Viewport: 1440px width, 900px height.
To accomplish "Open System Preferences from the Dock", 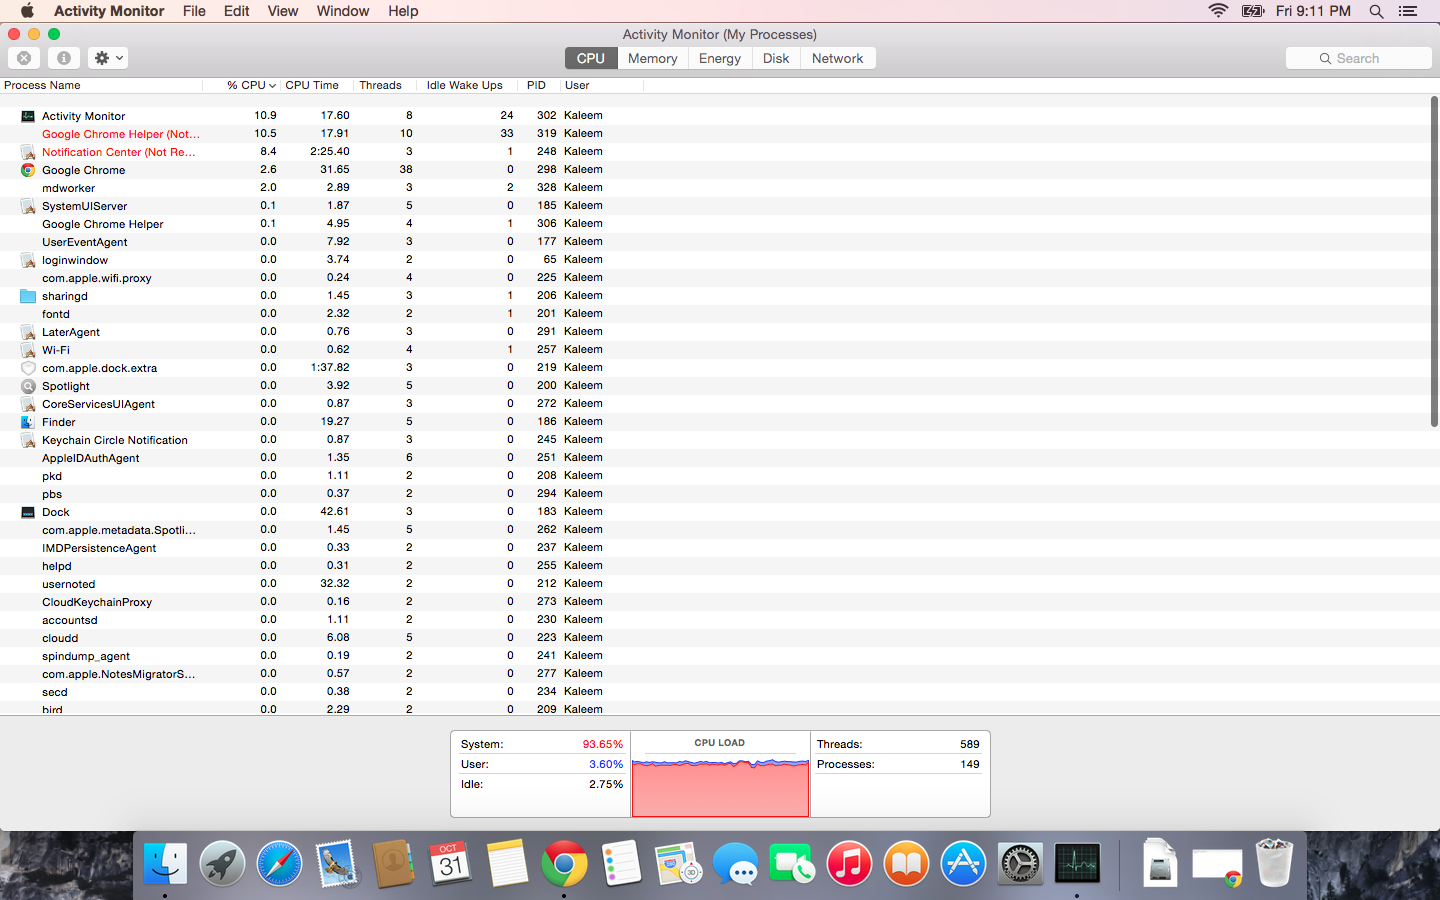I will [x=1020, y=863].
